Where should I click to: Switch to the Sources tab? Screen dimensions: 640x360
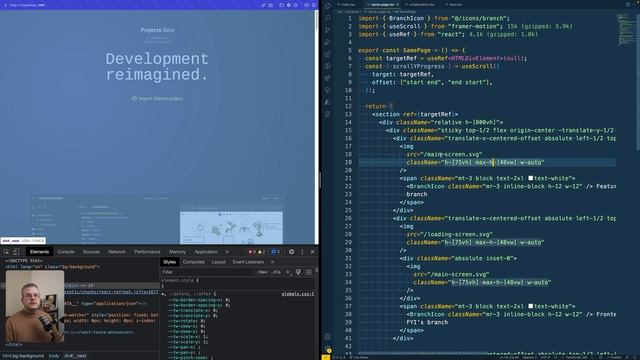pos(91,252)
